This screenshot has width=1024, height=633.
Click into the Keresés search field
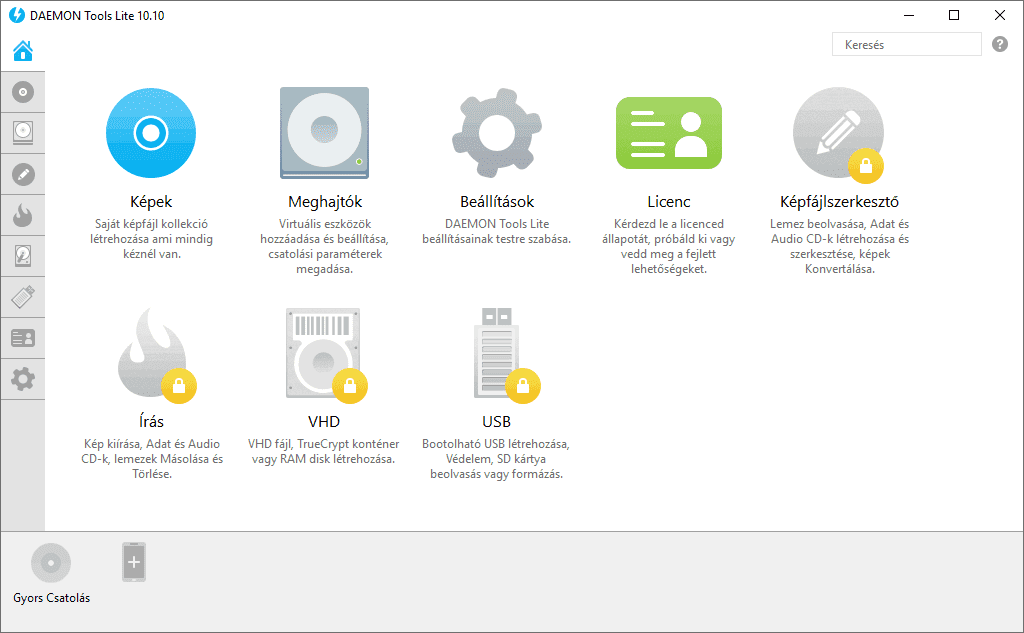coord(906,44)
